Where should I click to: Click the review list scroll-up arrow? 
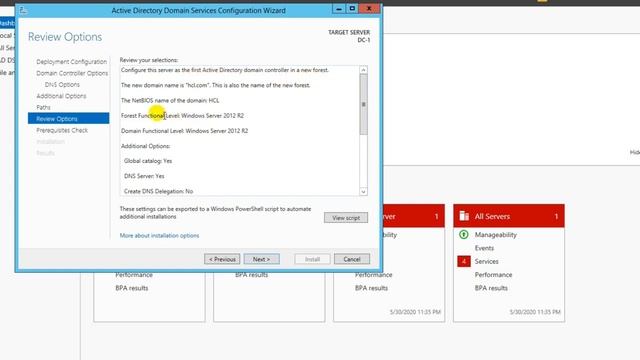click(x=363, y=70)
